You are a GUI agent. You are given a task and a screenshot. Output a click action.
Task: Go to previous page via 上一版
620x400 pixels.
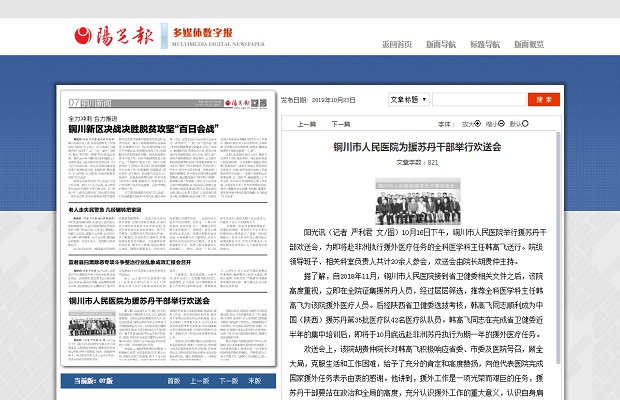(200, 381)
